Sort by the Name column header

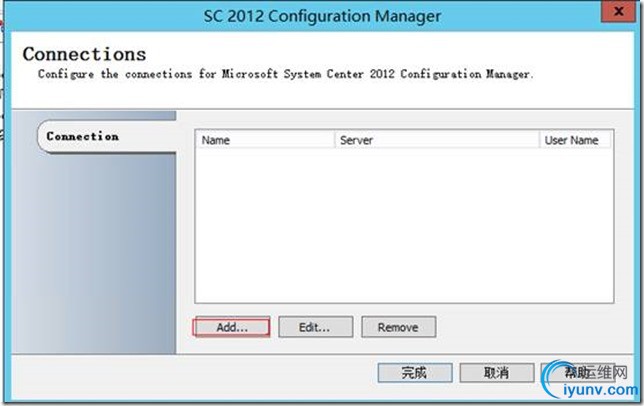tap(265, 140)
